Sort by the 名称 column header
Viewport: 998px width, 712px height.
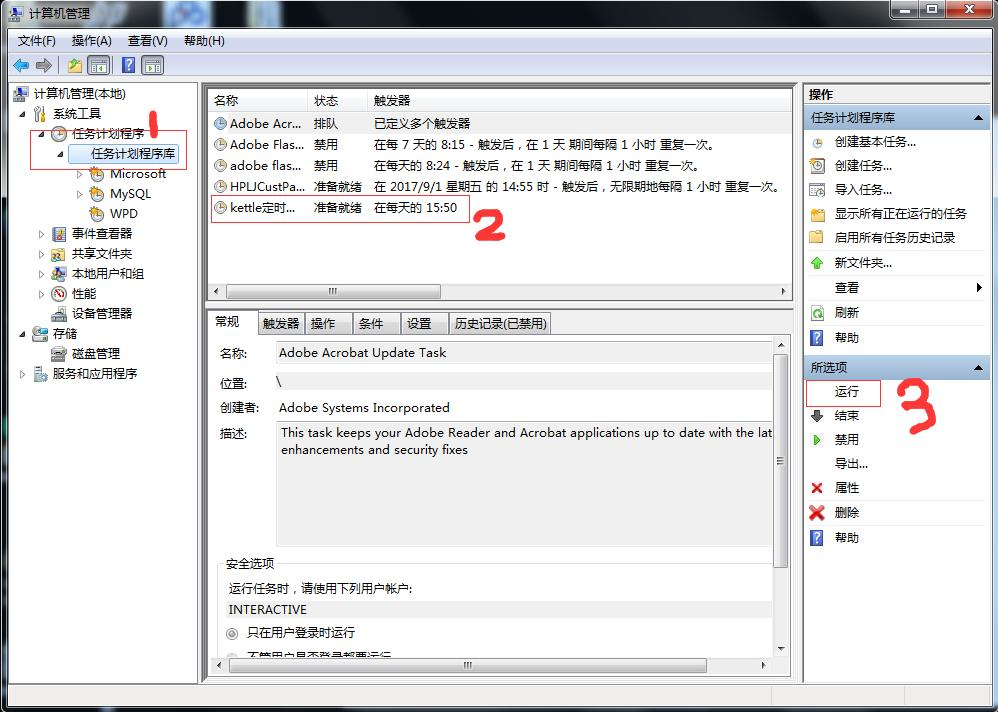[258, 101]
